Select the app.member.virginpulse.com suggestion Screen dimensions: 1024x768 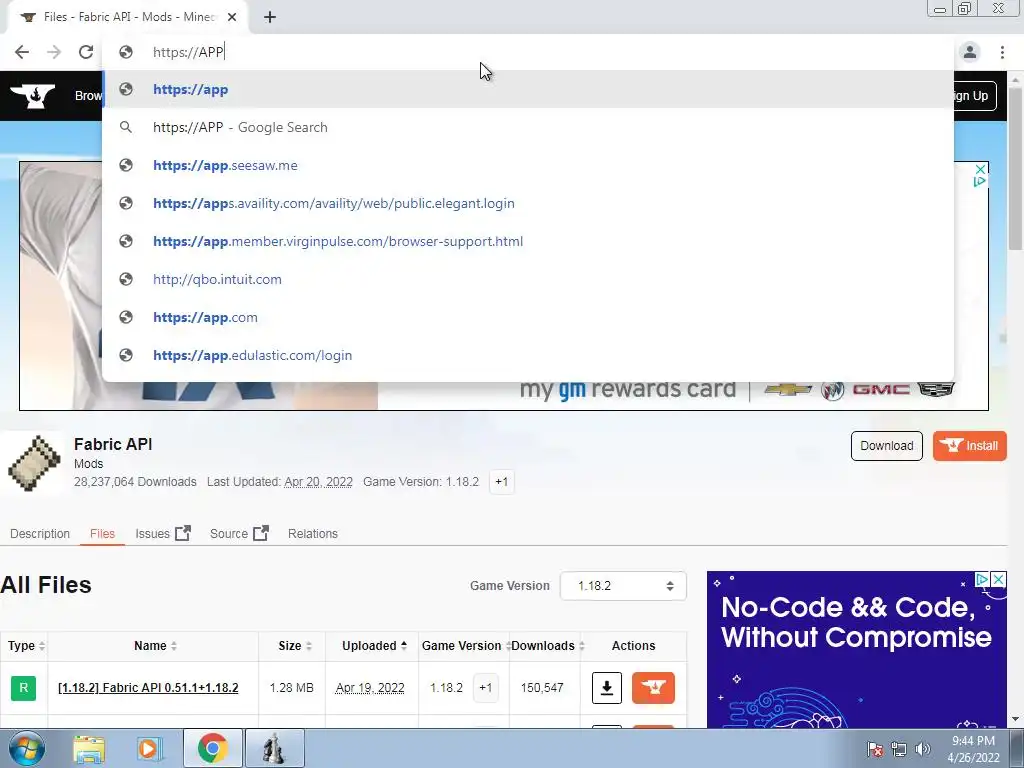[528, 241]
